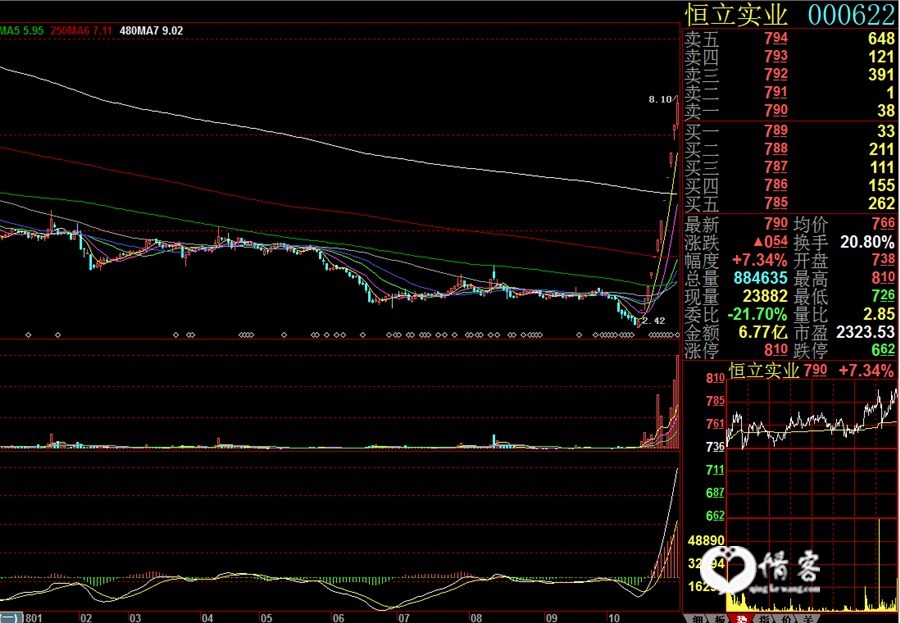Click the 买五 volume 262

click(x=882, y=203)
